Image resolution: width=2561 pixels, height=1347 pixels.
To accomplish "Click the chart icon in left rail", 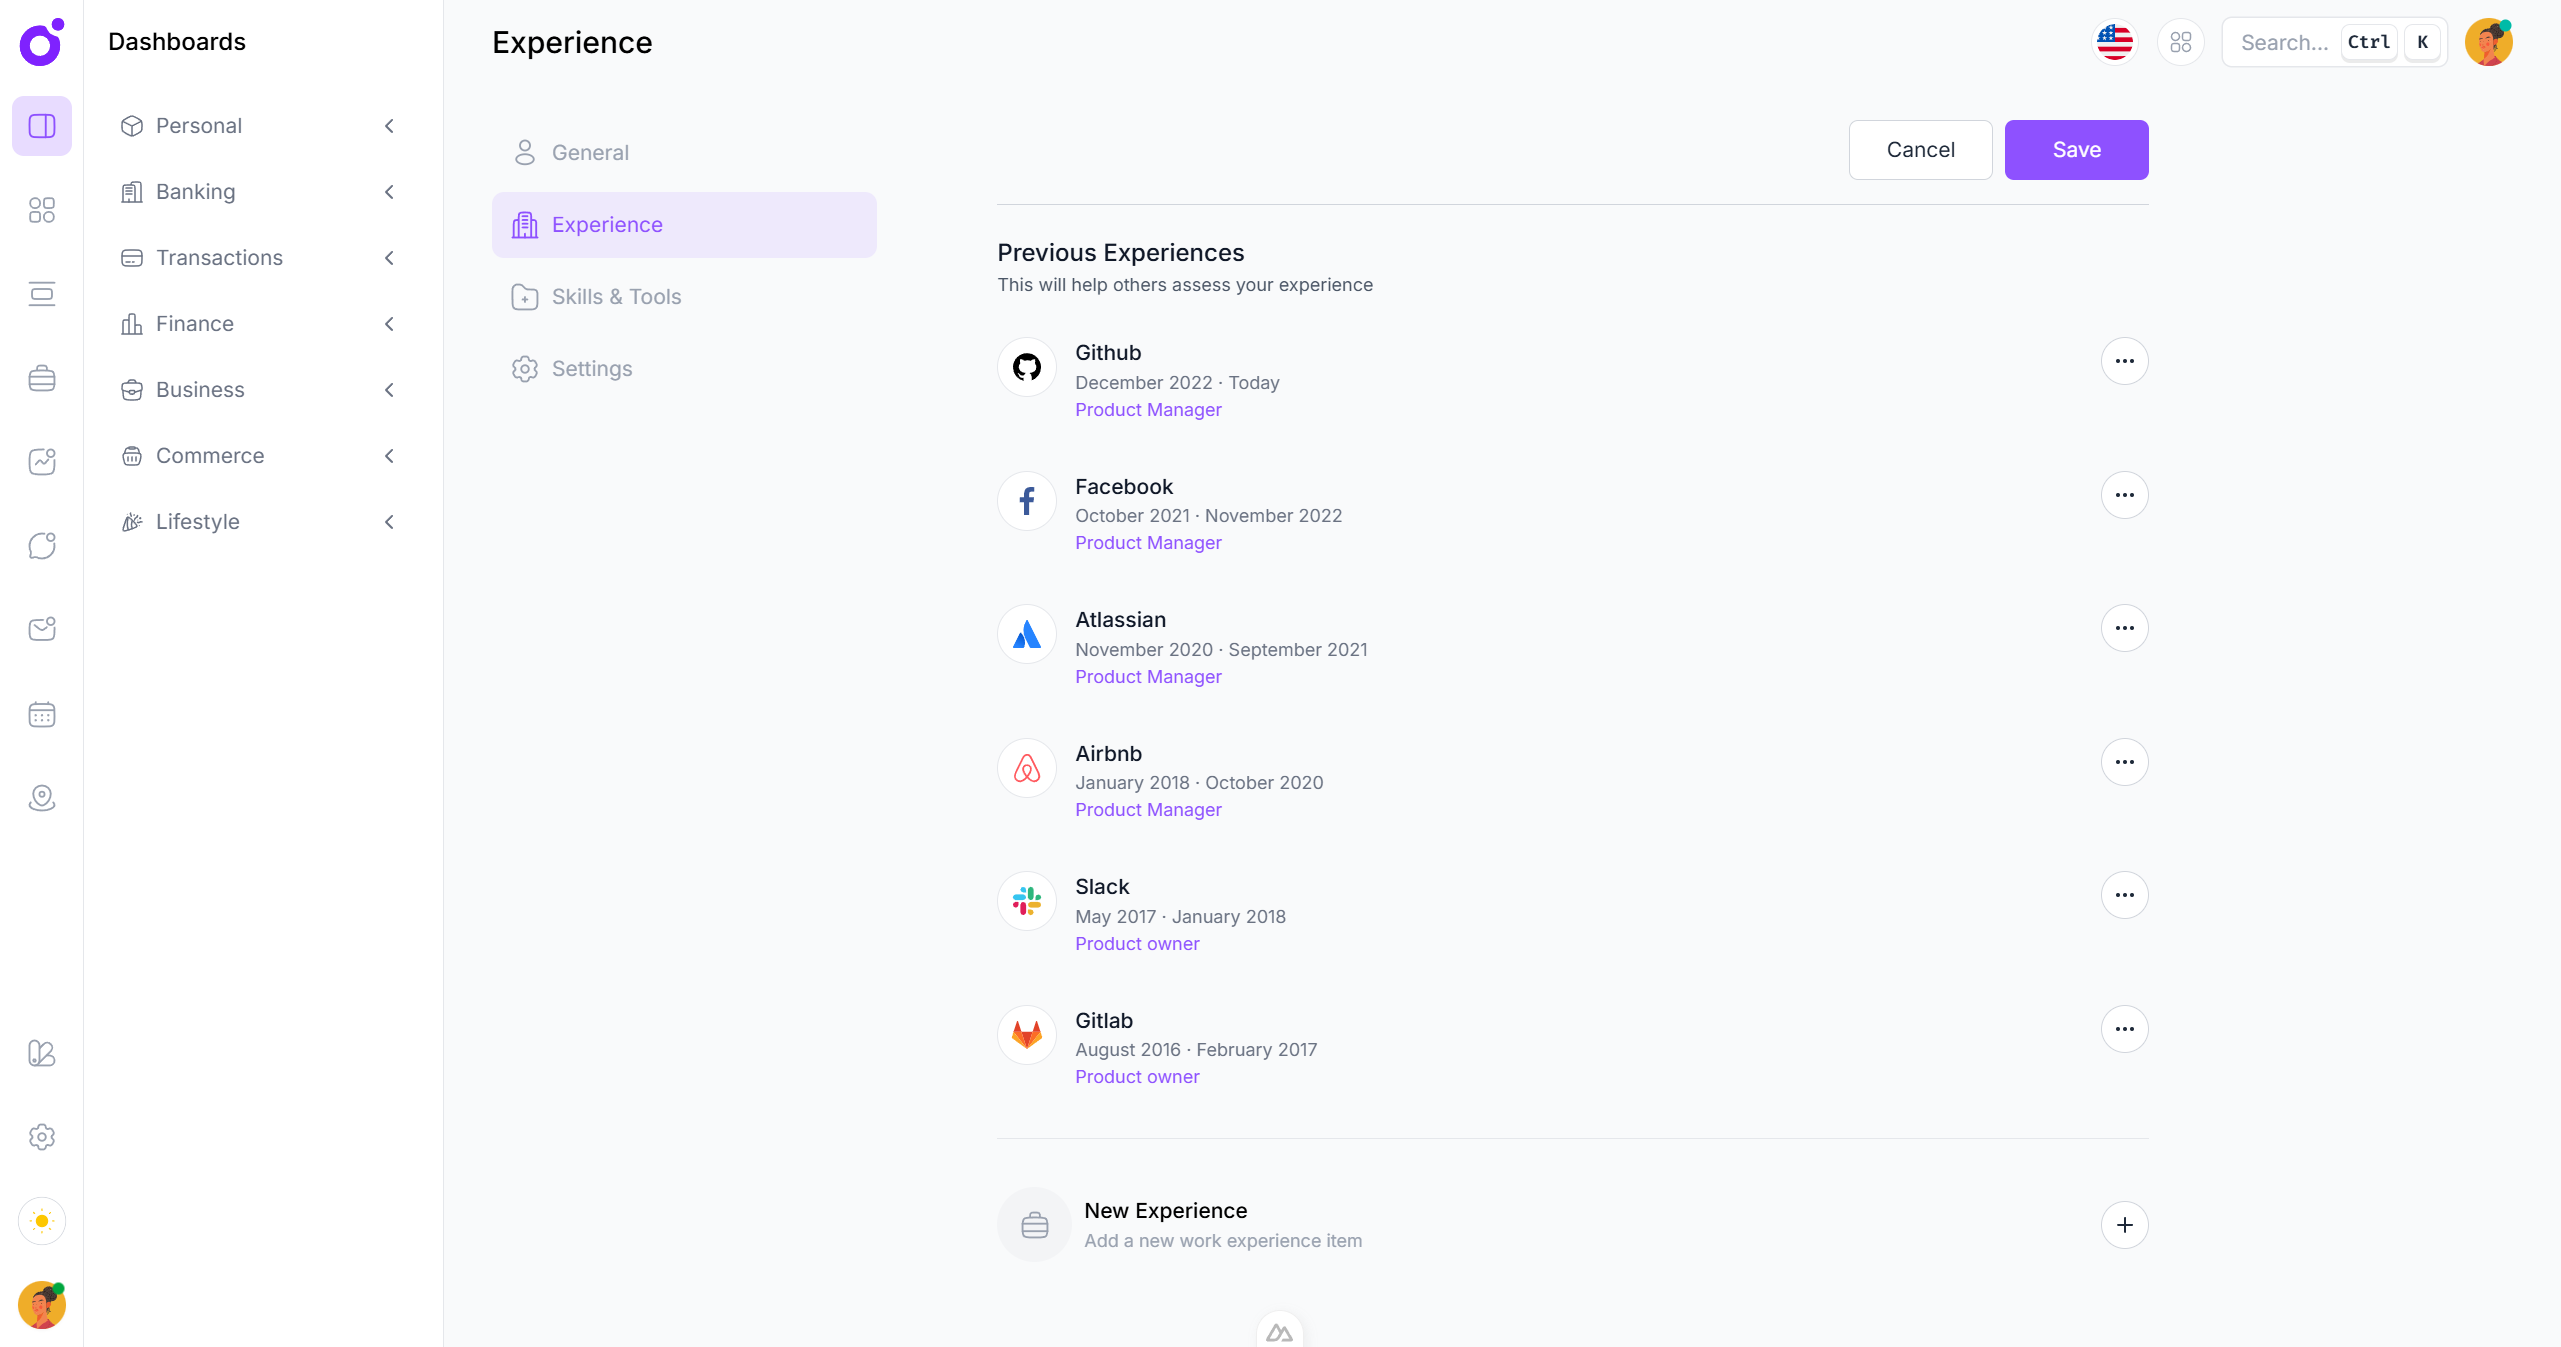I will (42, 462).
